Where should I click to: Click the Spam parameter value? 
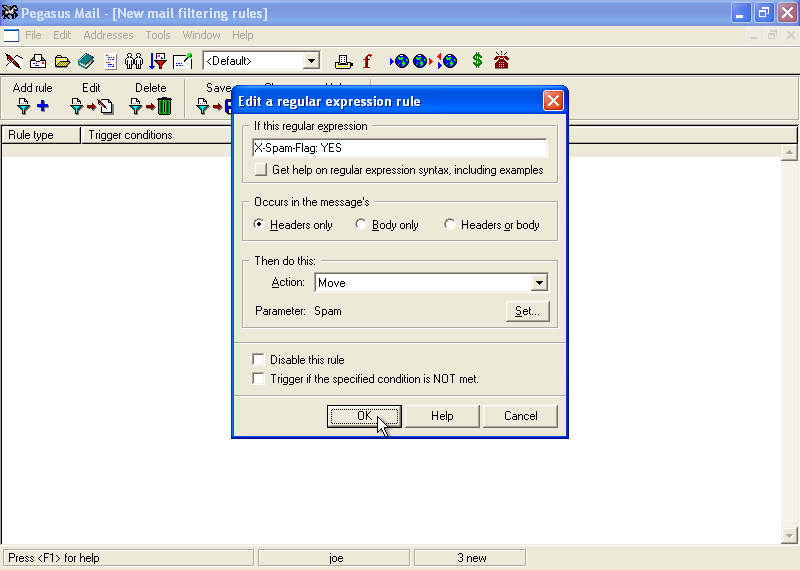328,311
